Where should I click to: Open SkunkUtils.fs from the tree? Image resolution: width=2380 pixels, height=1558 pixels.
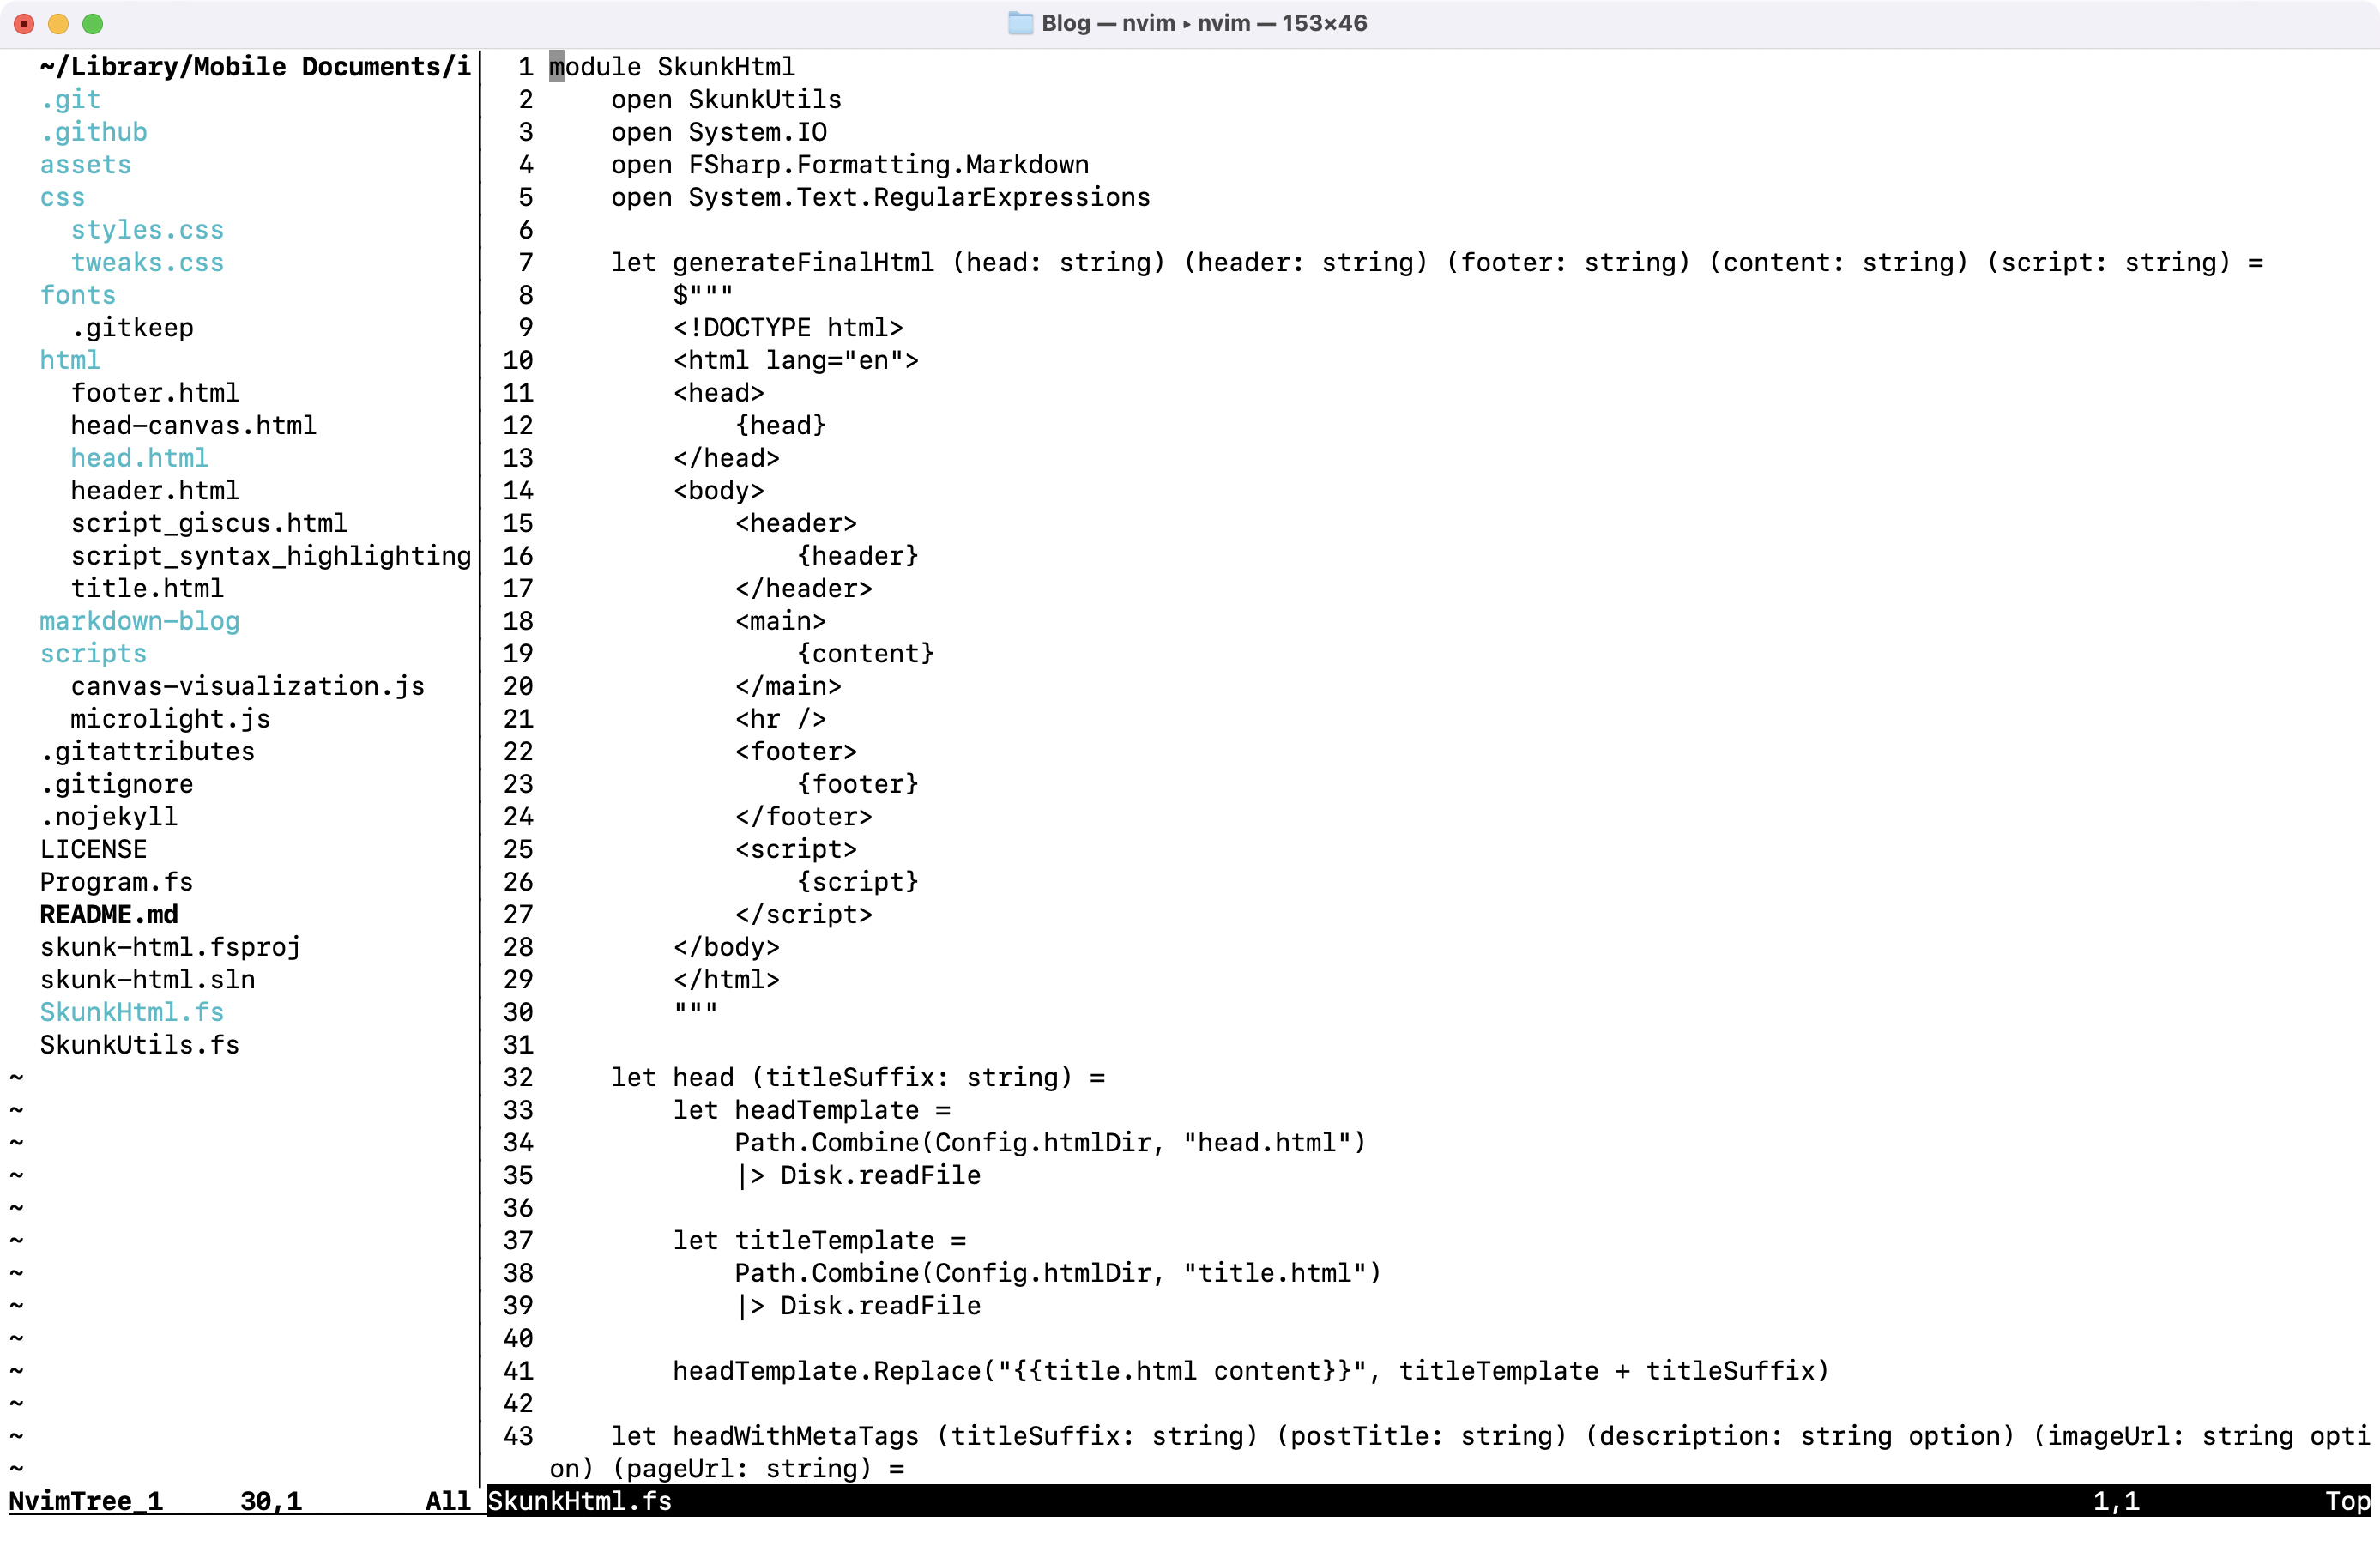(x=139, y=1045)
